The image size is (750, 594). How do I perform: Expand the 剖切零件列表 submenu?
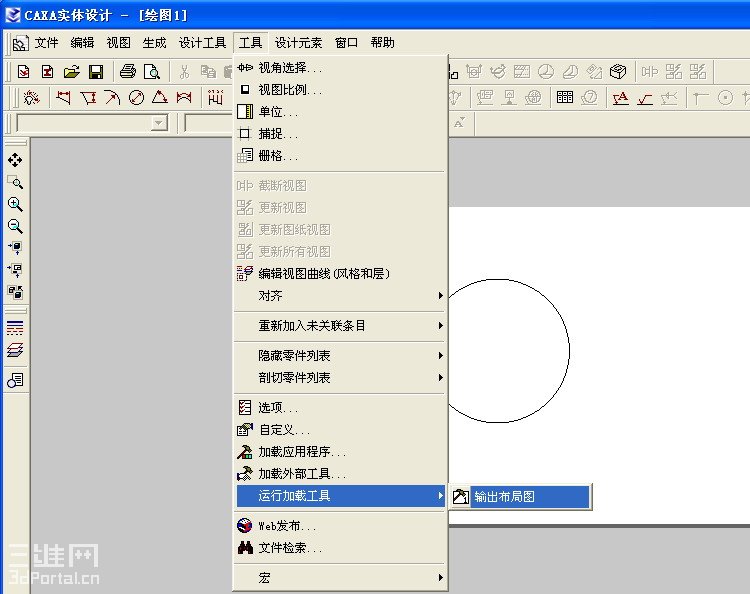click(341, 378)
